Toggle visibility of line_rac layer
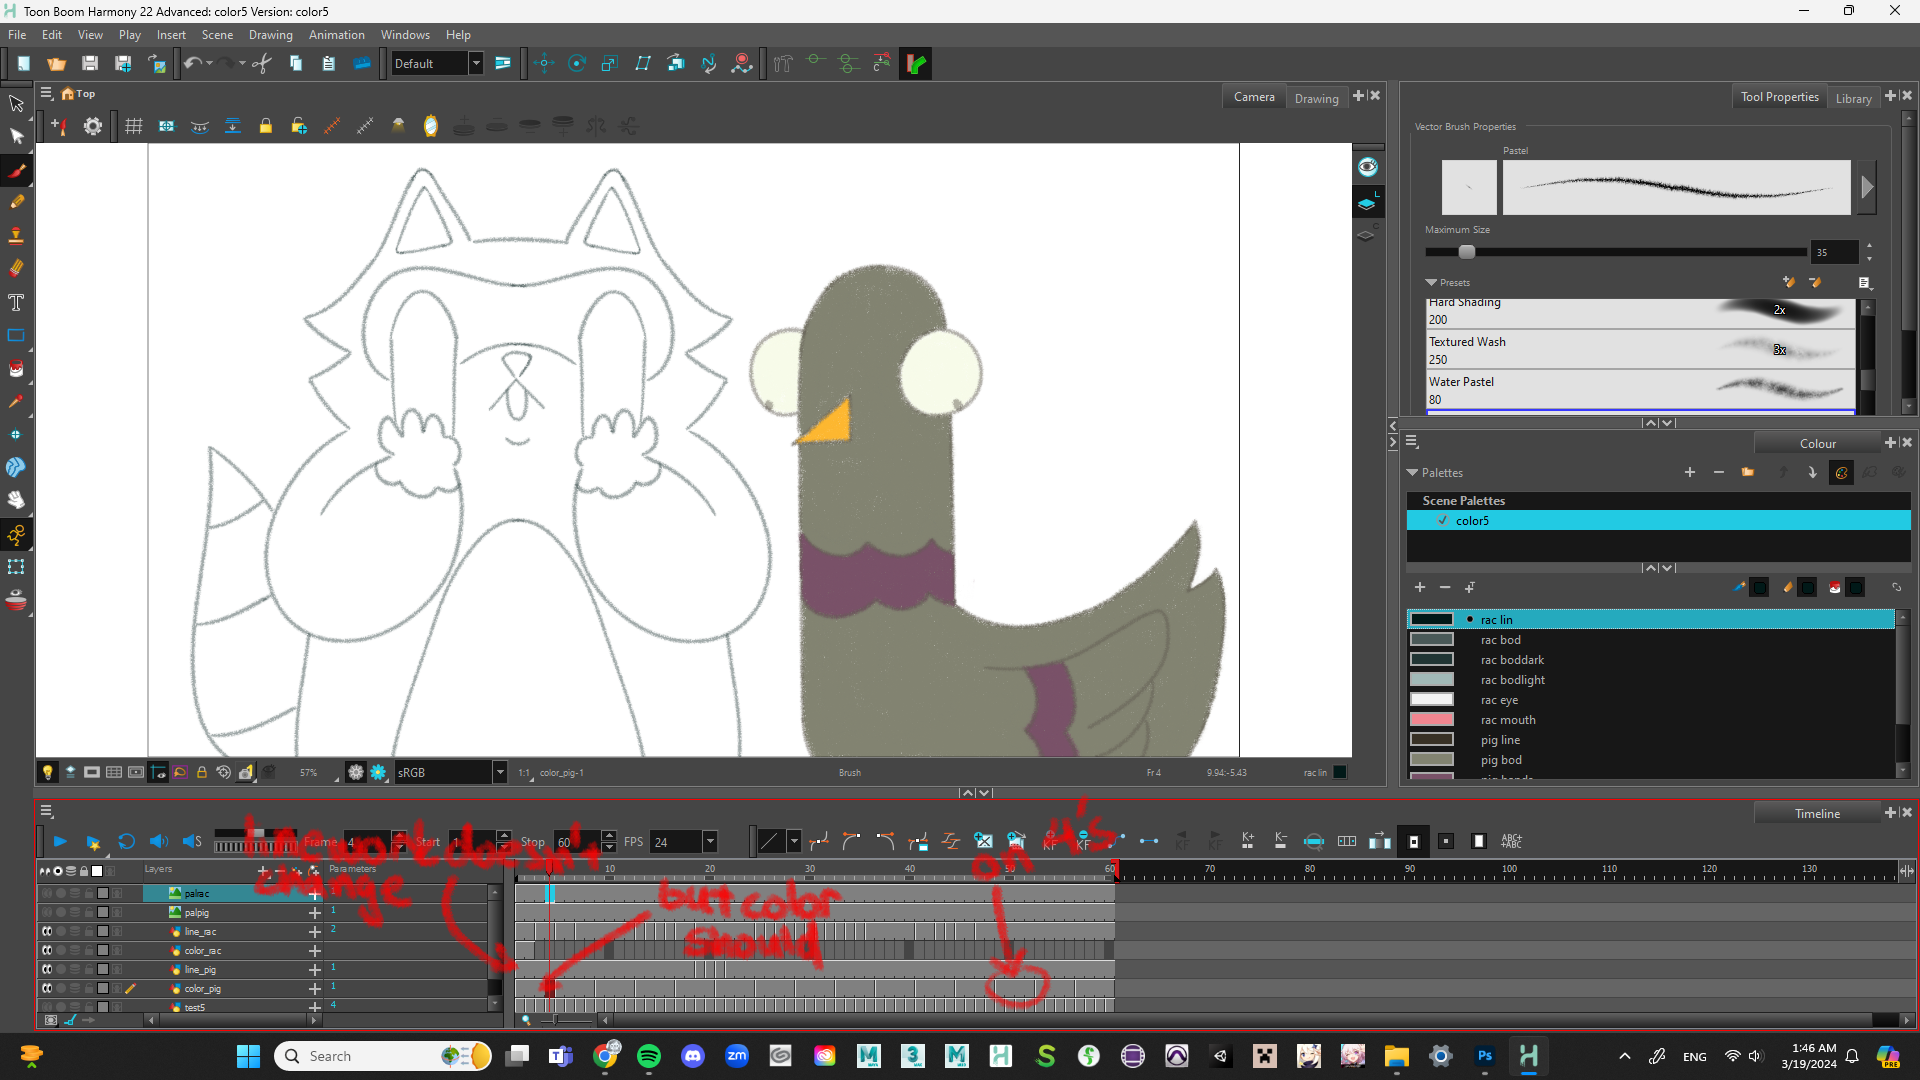The width and height of the screenshot is (1920, 1080). tap(46, 931)
